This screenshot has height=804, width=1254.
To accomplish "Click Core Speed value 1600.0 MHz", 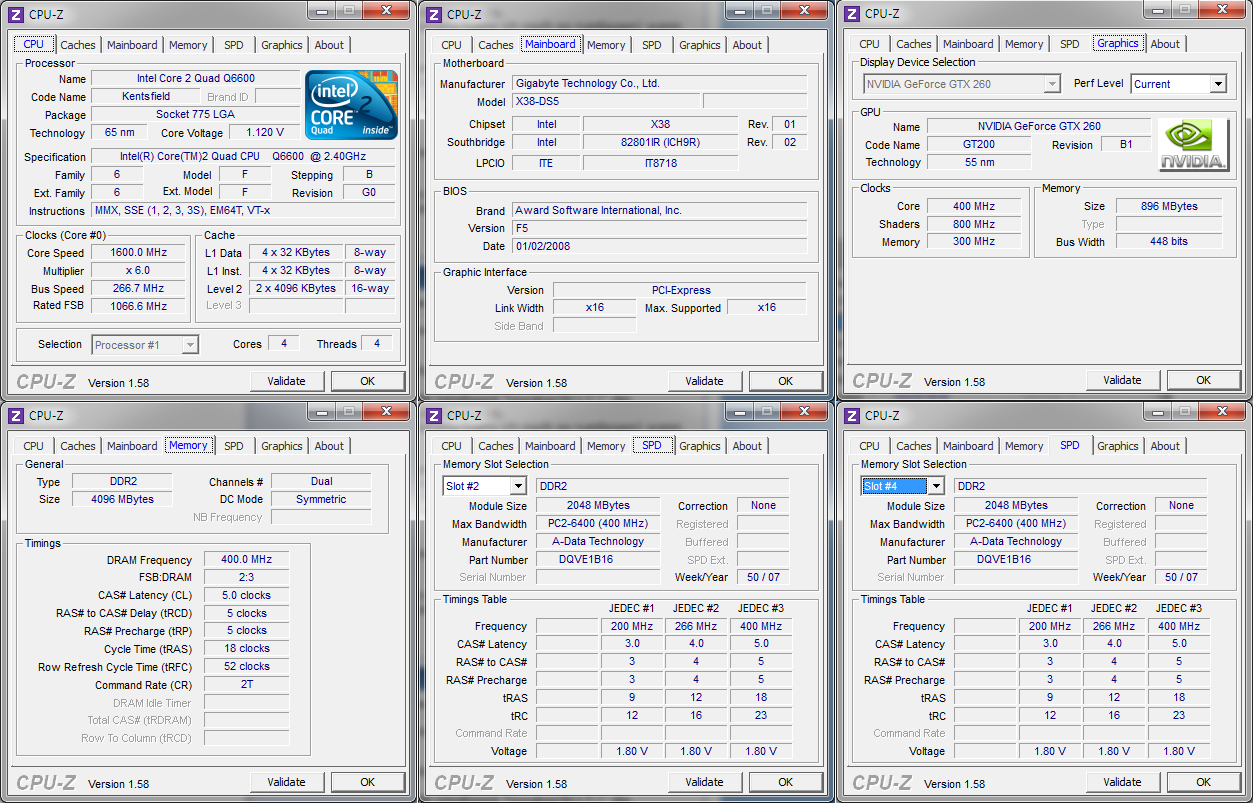I will pyautogui.click(x=139, y=253).
